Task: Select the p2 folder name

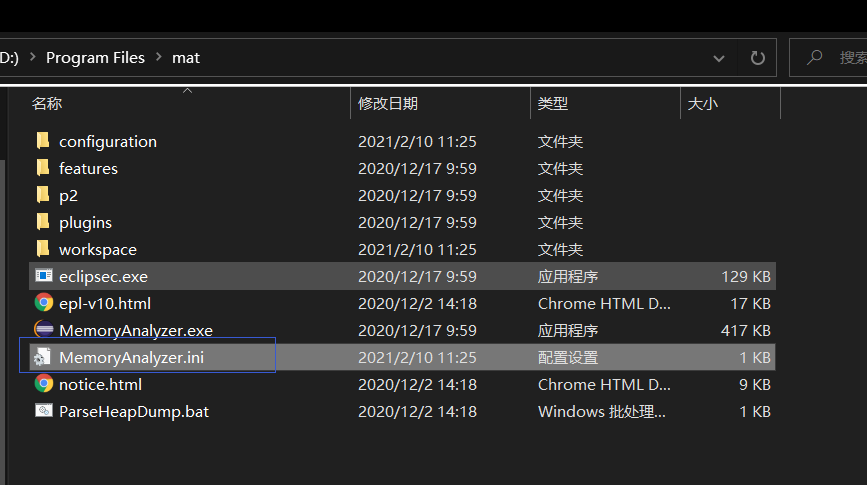Action: click(x=69, y=196)
